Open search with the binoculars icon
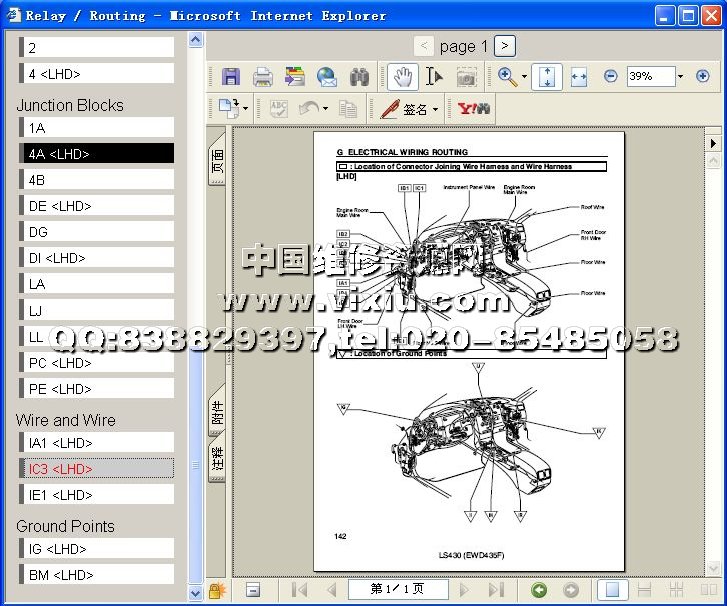Viewport: 727px width, 606px height. (359, 77)
